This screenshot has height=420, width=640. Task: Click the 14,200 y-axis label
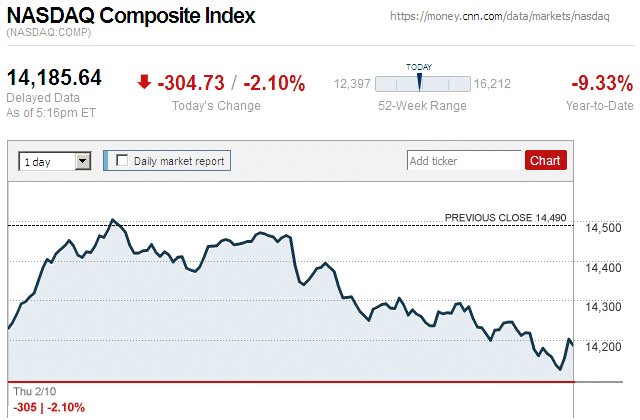coord(601,347)
